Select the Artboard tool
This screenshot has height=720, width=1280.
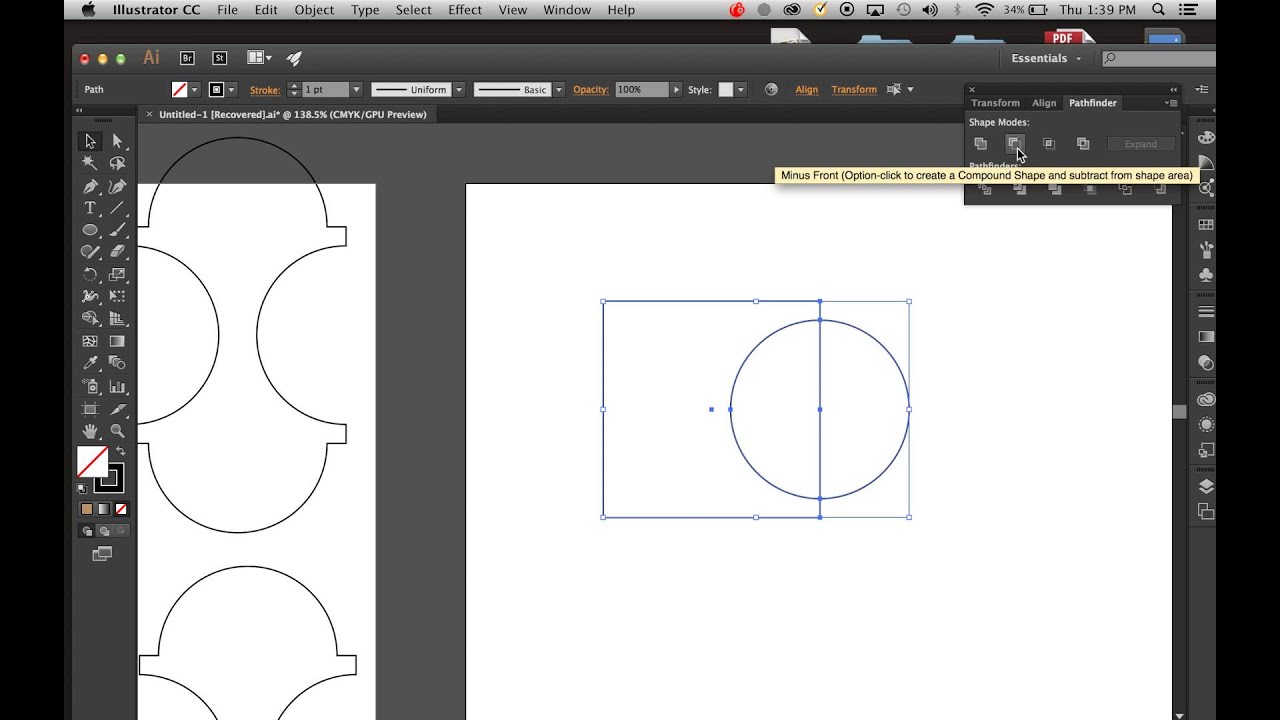click(x=90, y=408)
